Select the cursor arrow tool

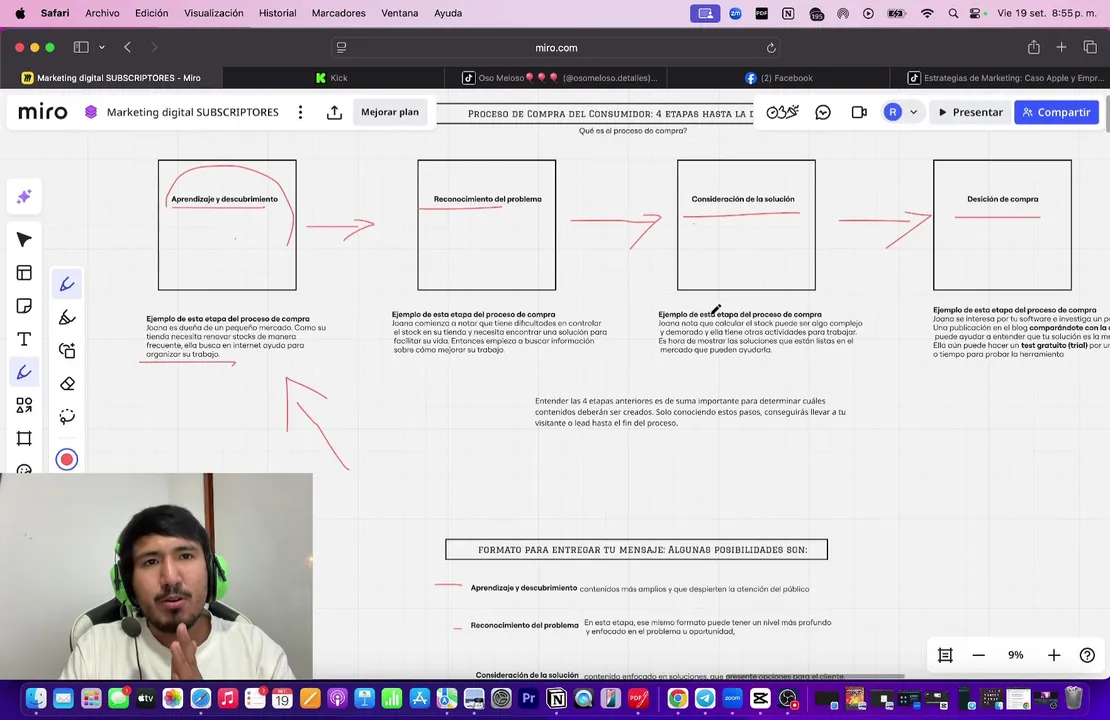[x=24, y=239]
